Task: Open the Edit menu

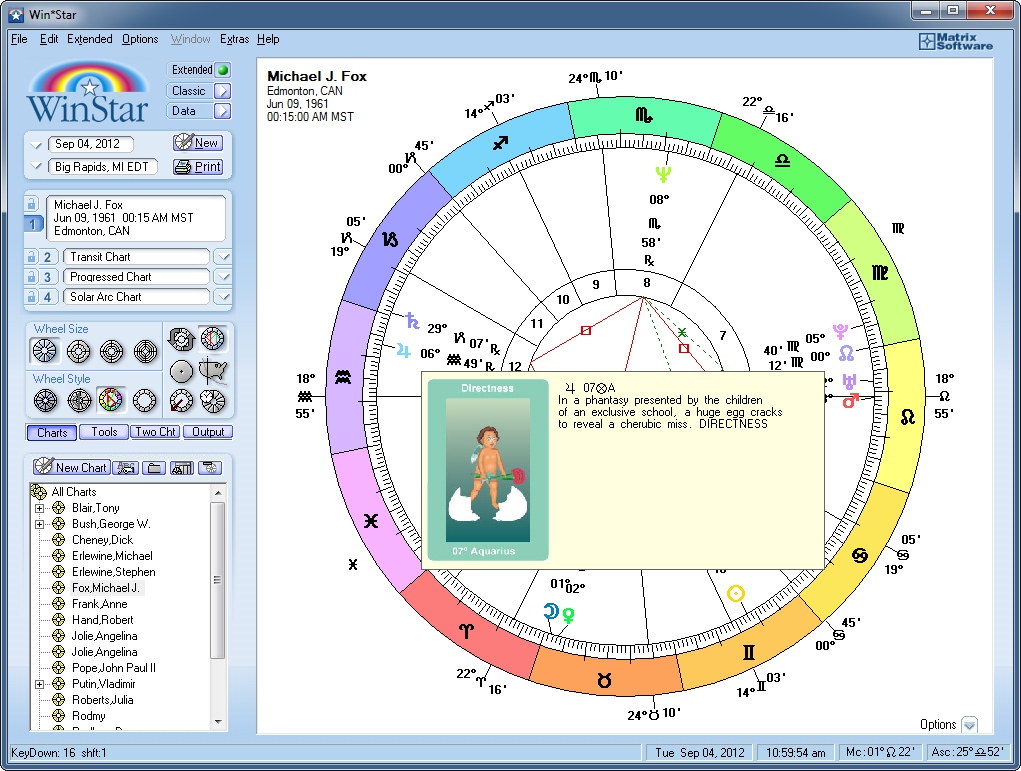Action: (49, 39)
